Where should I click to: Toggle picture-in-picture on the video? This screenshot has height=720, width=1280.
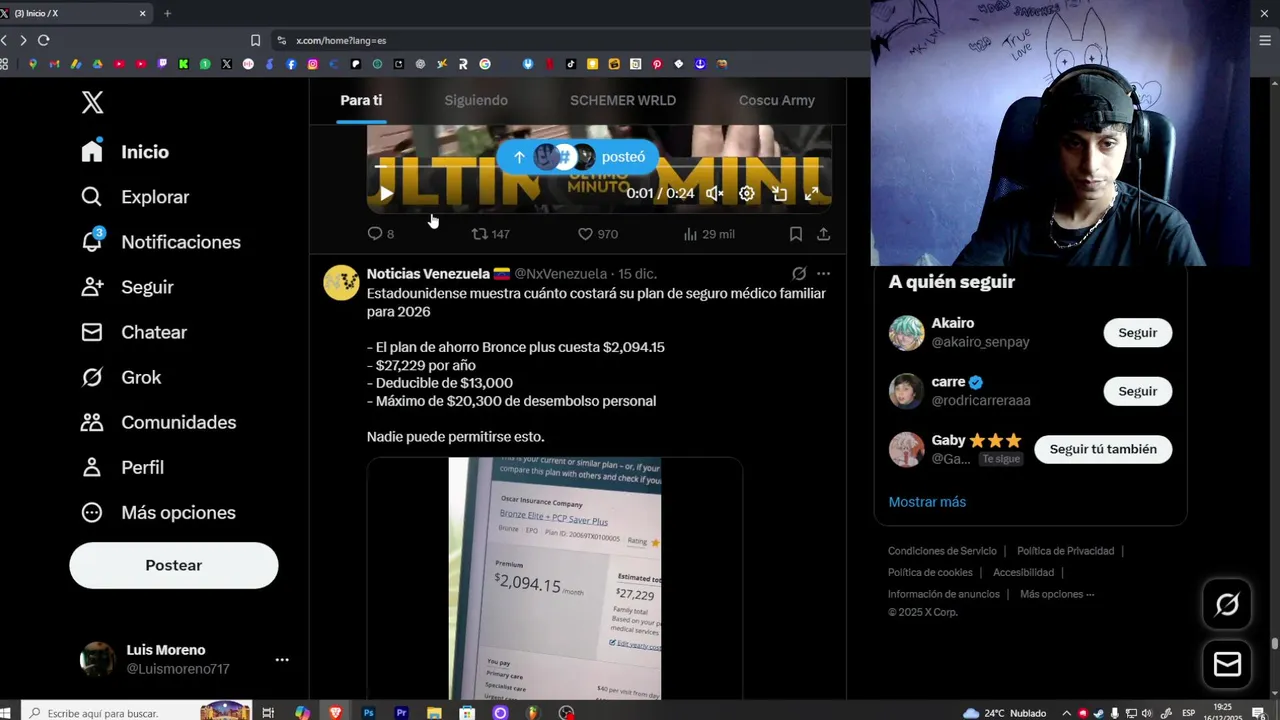(x=780, y=193)
